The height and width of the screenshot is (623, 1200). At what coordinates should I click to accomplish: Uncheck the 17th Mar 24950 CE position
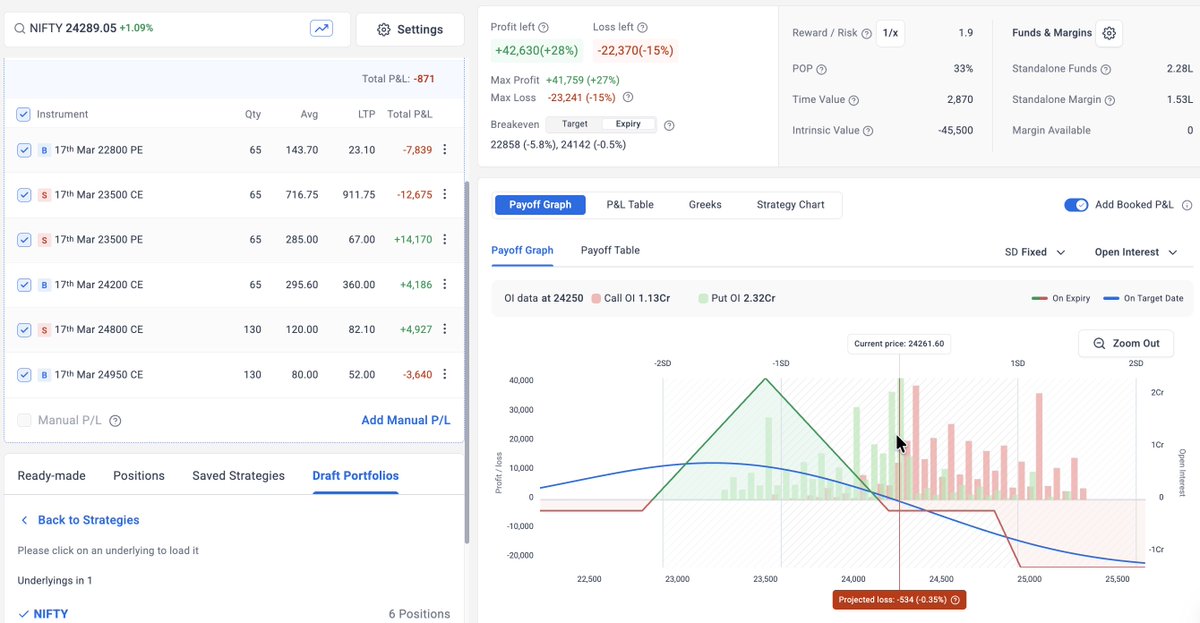[x=24, y=375]
